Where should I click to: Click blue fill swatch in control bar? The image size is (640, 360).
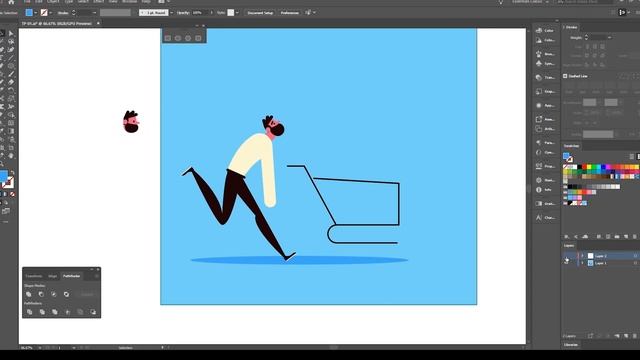[x=29, y=13]
